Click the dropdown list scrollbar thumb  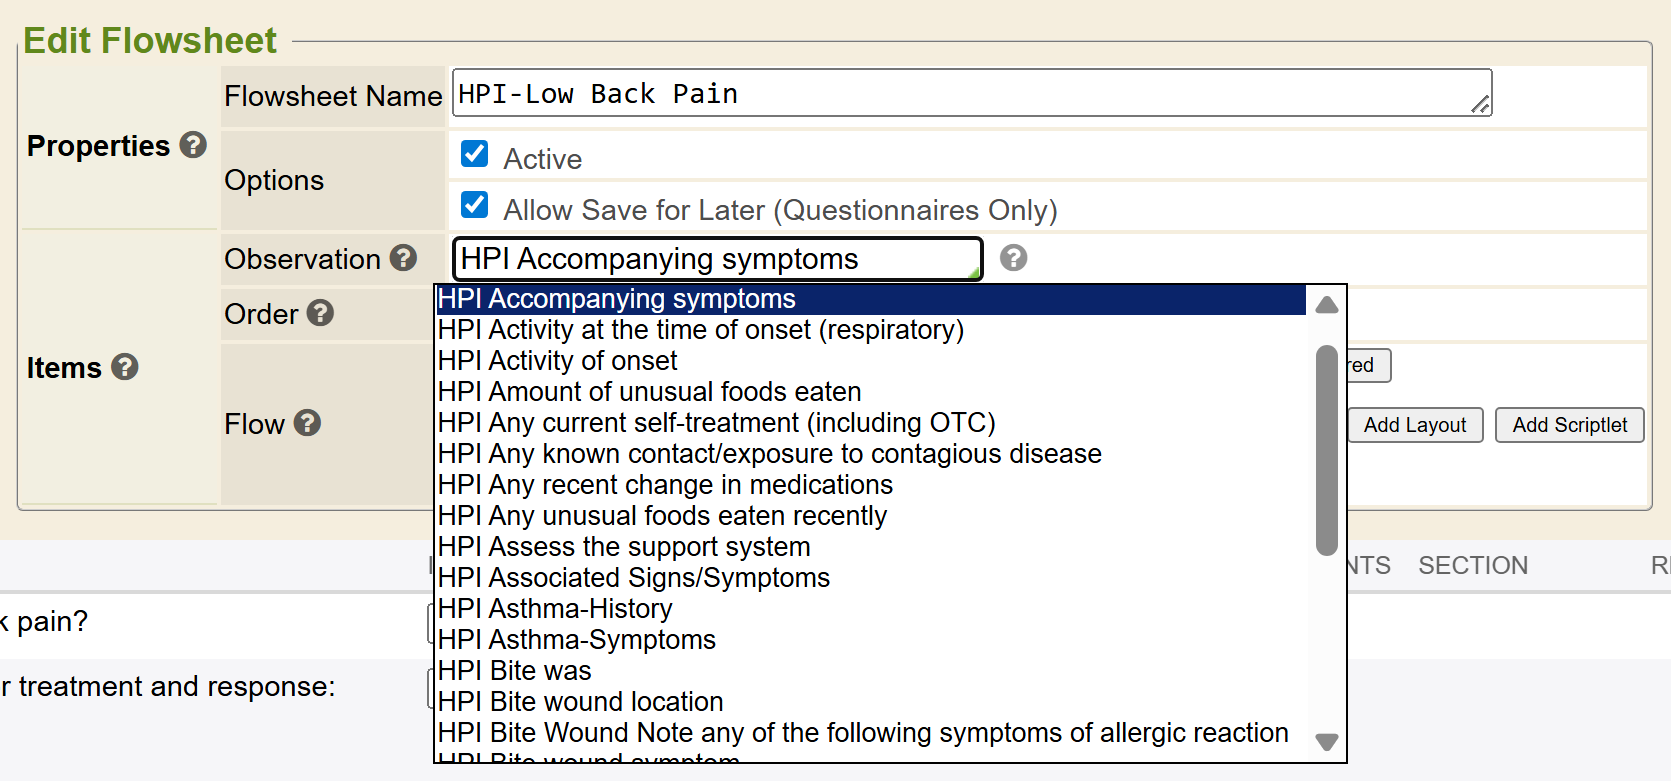point(1327,450)
